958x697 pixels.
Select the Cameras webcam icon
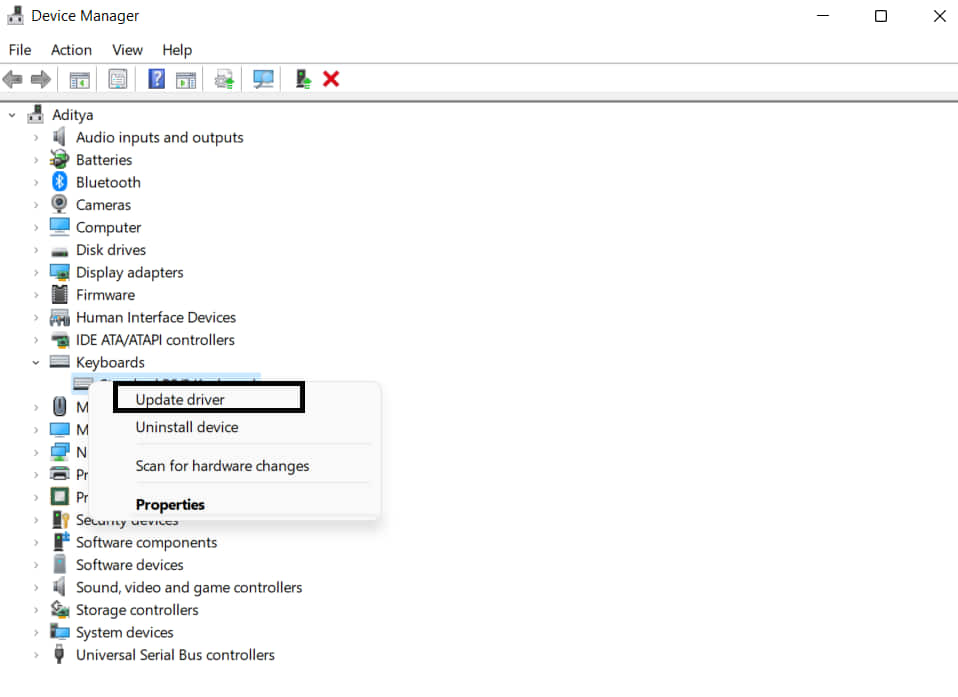point(59,203)
